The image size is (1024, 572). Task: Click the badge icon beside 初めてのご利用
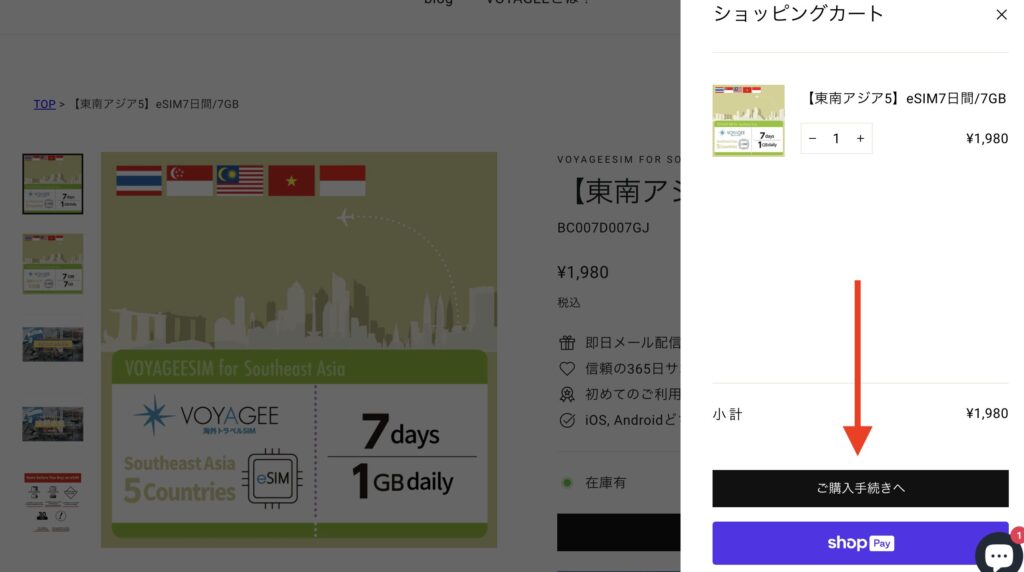pos(567,394)
